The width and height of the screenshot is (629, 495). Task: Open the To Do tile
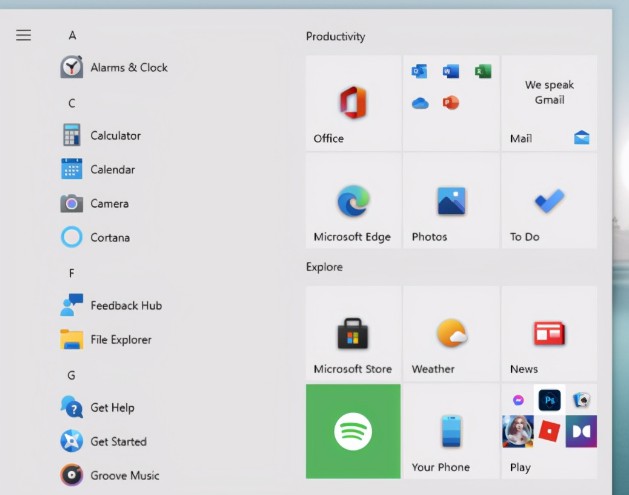(x=550, y=201)
